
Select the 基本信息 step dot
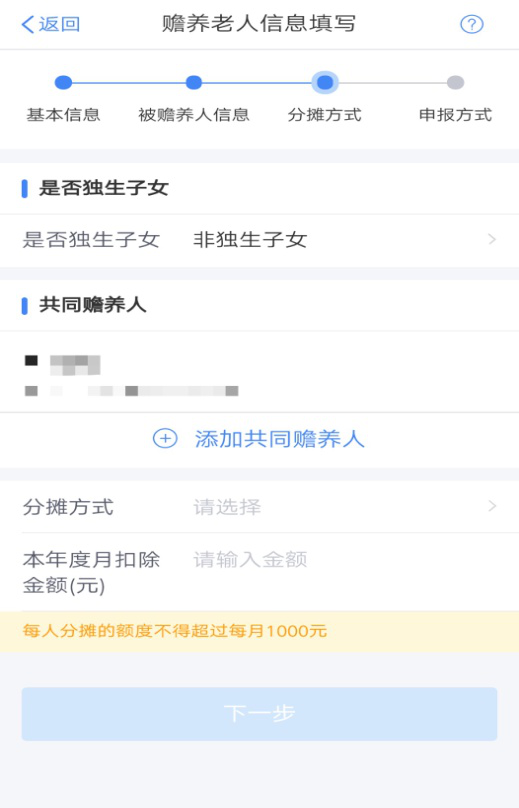coord(63,82)
